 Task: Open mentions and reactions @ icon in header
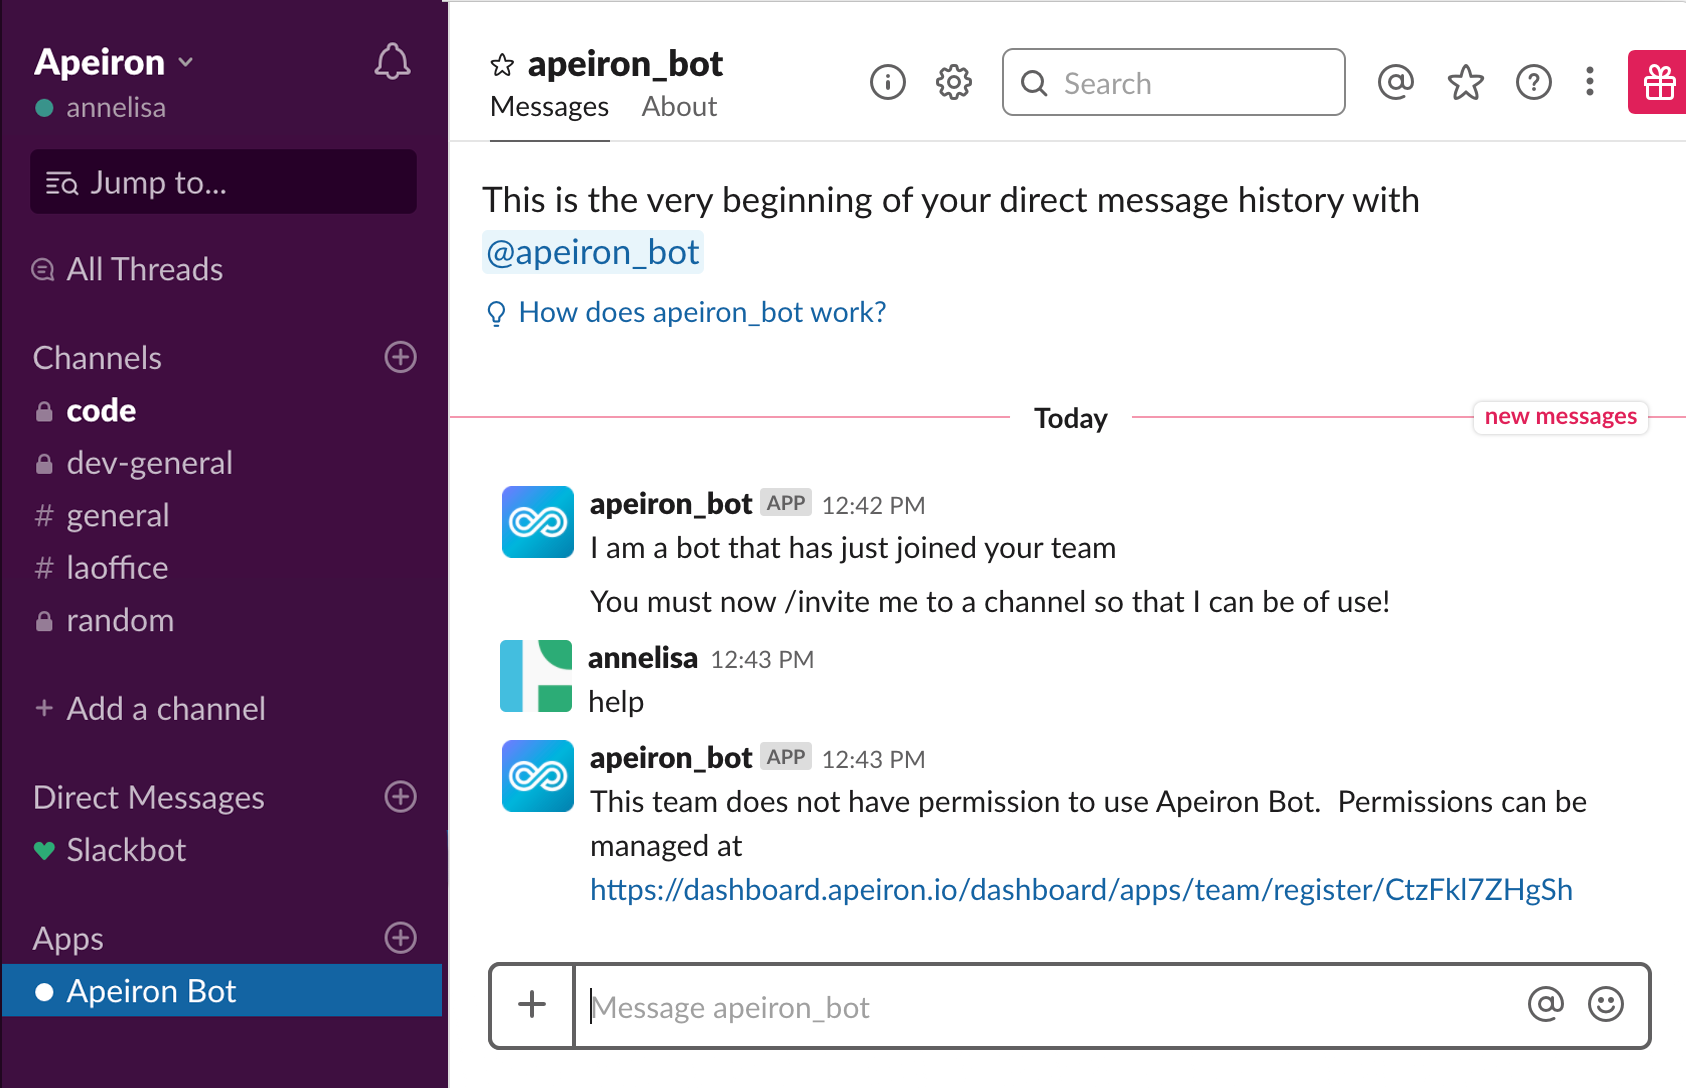pyautogui.click(x=1396, y=82)
